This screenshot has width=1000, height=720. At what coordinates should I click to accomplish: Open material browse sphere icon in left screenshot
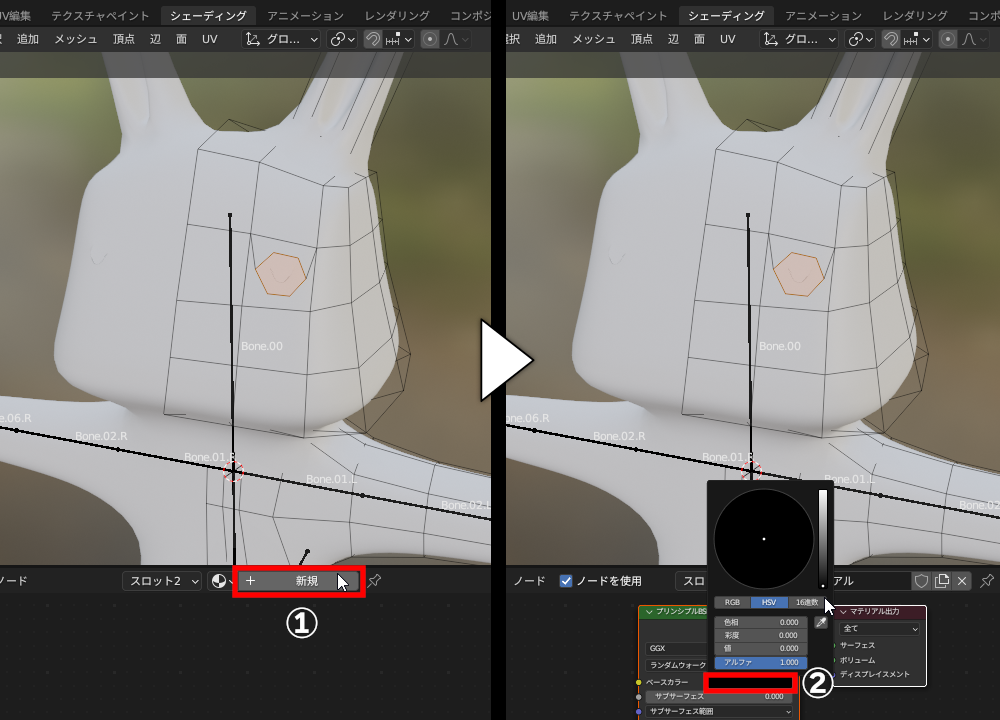[x=221, y=581]
